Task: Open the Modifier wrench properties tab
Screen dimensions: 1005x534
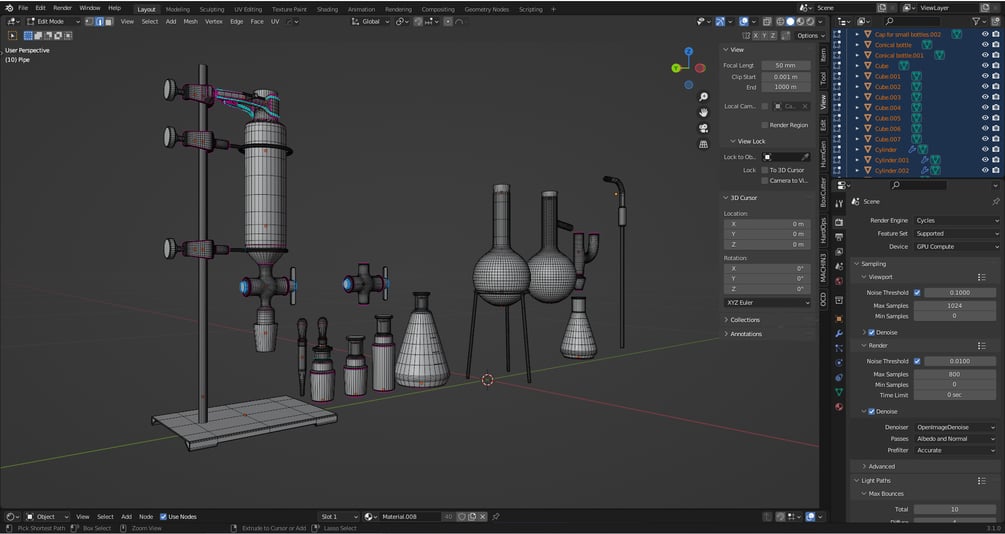Action: (x=838, y=333)
